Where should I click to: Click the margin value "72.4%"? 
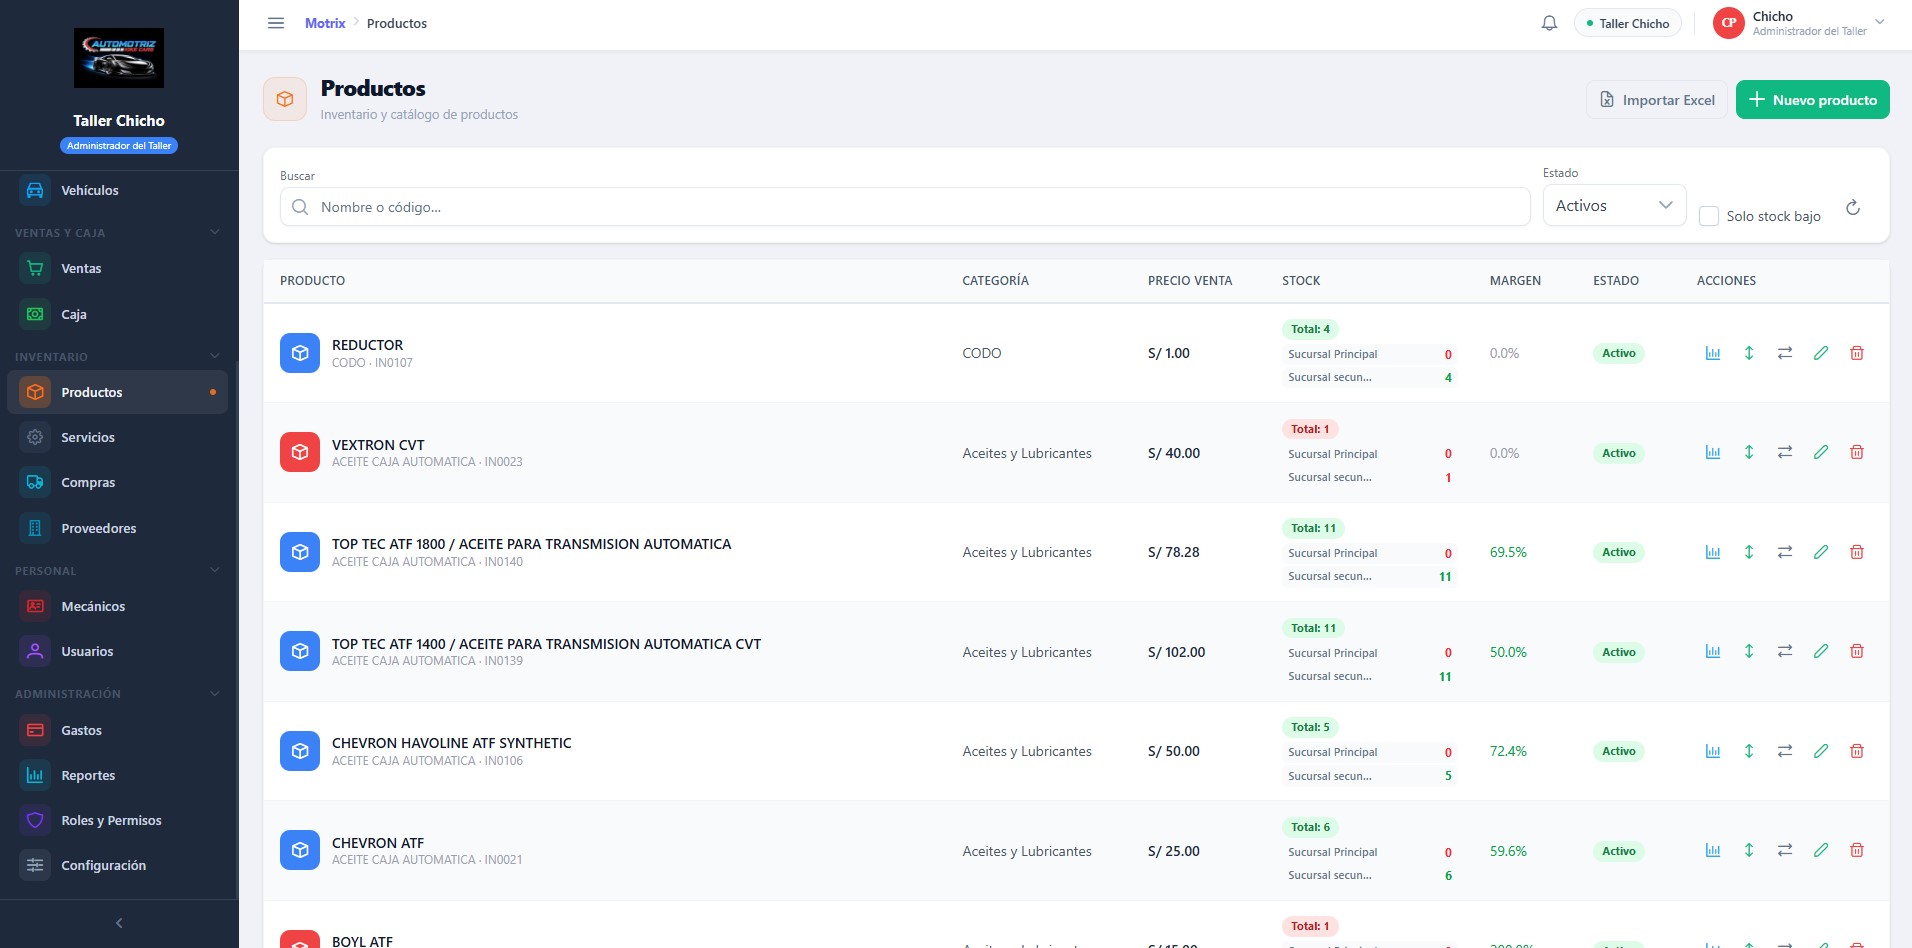pos(1508,751)
